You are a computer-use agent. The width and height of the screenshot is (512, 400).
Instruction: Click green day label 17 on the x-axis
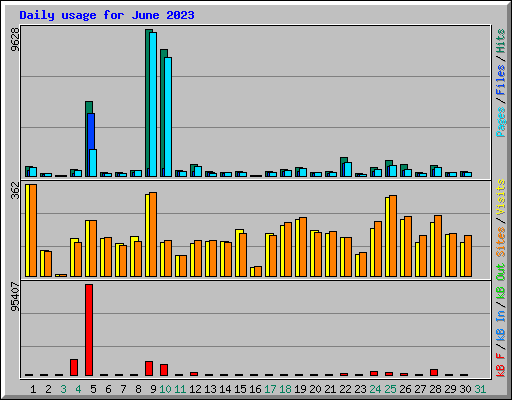(270, 389)
